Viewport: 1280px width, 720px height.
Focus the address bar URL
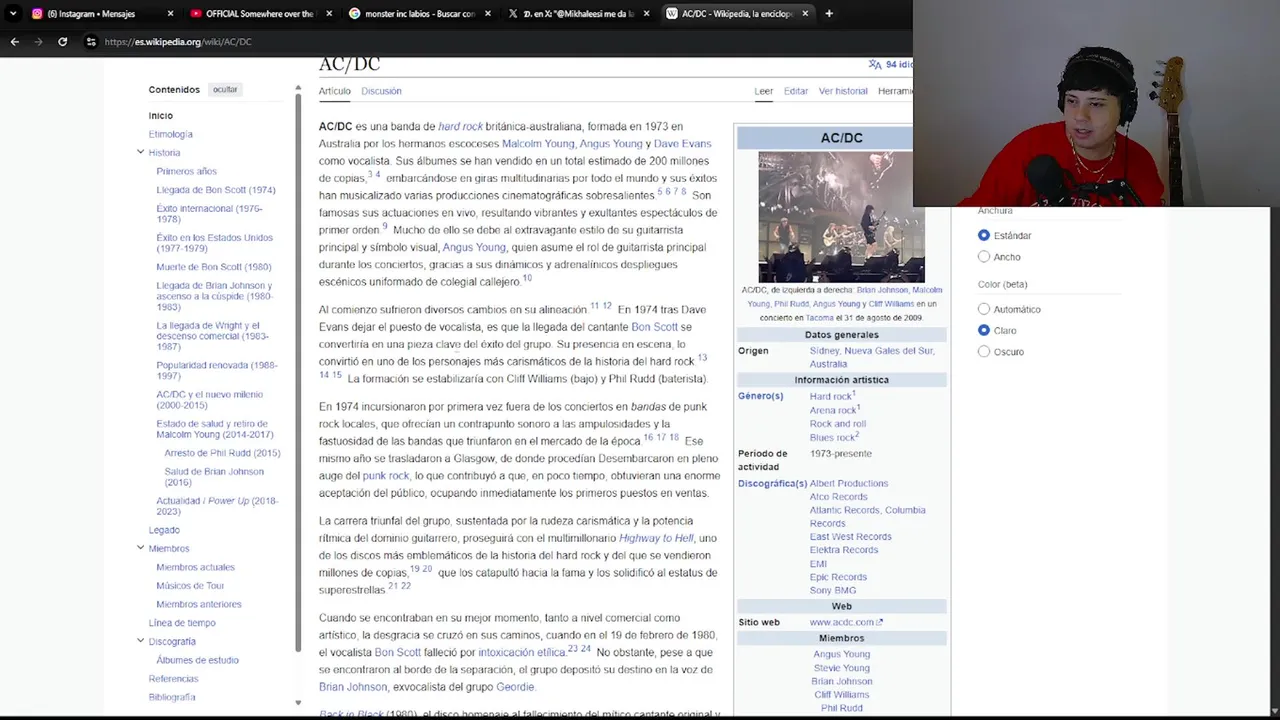[x=178, y=42]
